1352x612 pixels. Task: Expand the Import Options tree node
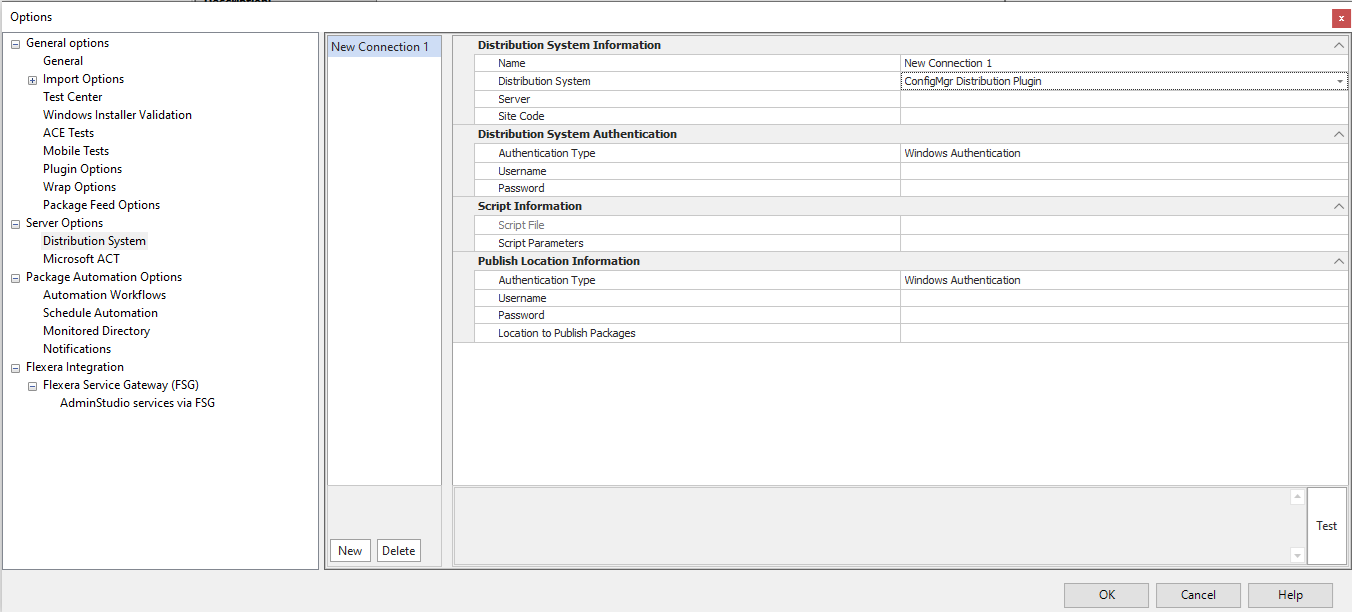[x=32, y=80]
